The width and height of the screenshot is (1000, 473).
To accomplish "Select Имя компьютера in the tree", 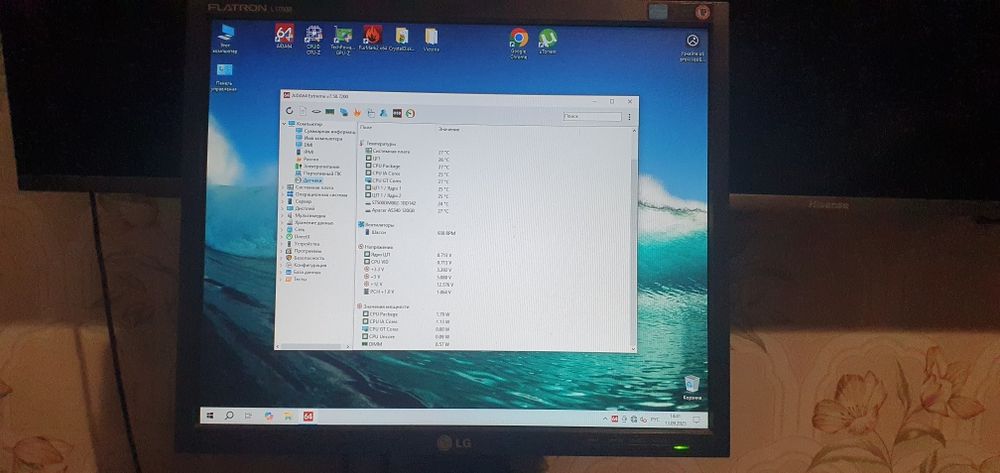I will click(x=319, y=138).
